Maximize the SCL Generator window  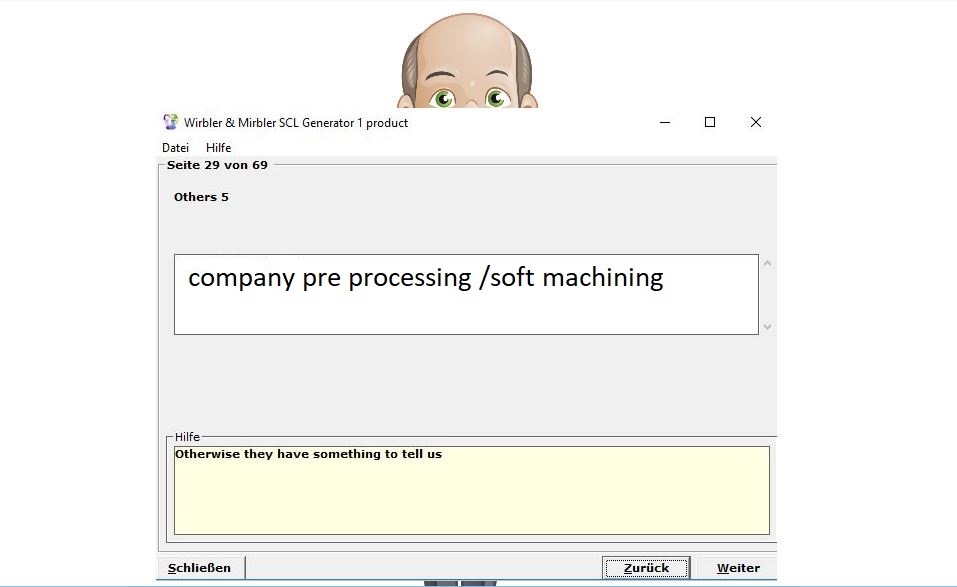point(710,122)
